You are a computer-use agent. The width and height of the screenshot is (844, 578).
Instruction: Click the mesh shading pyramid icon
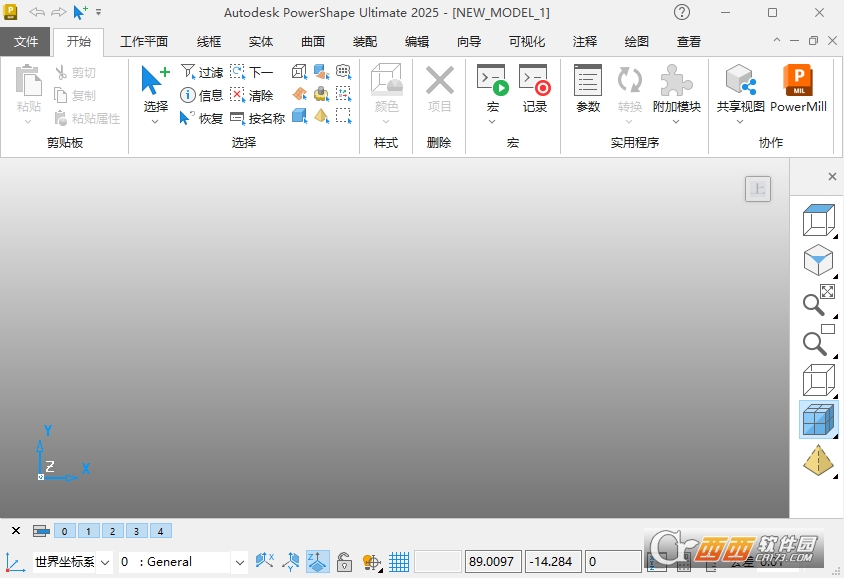818,461
